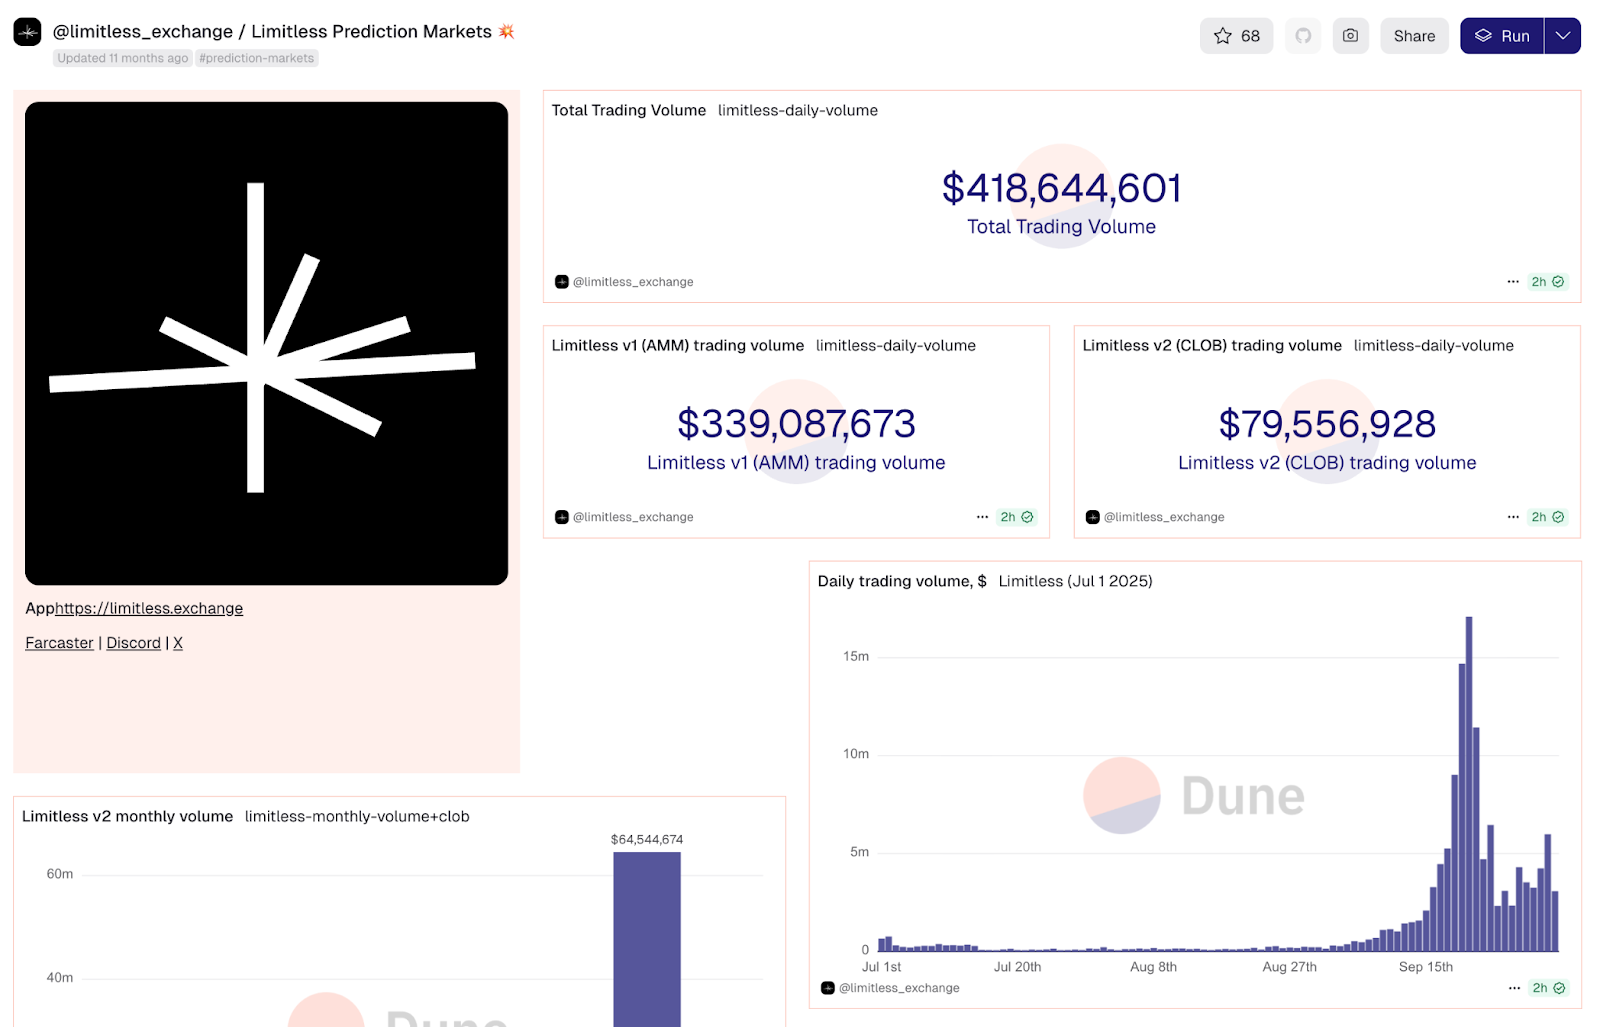Open three-dot menu on Total Trading Volume panel
This screenshot has height=1027, width=1600.
pos(1513,282)
